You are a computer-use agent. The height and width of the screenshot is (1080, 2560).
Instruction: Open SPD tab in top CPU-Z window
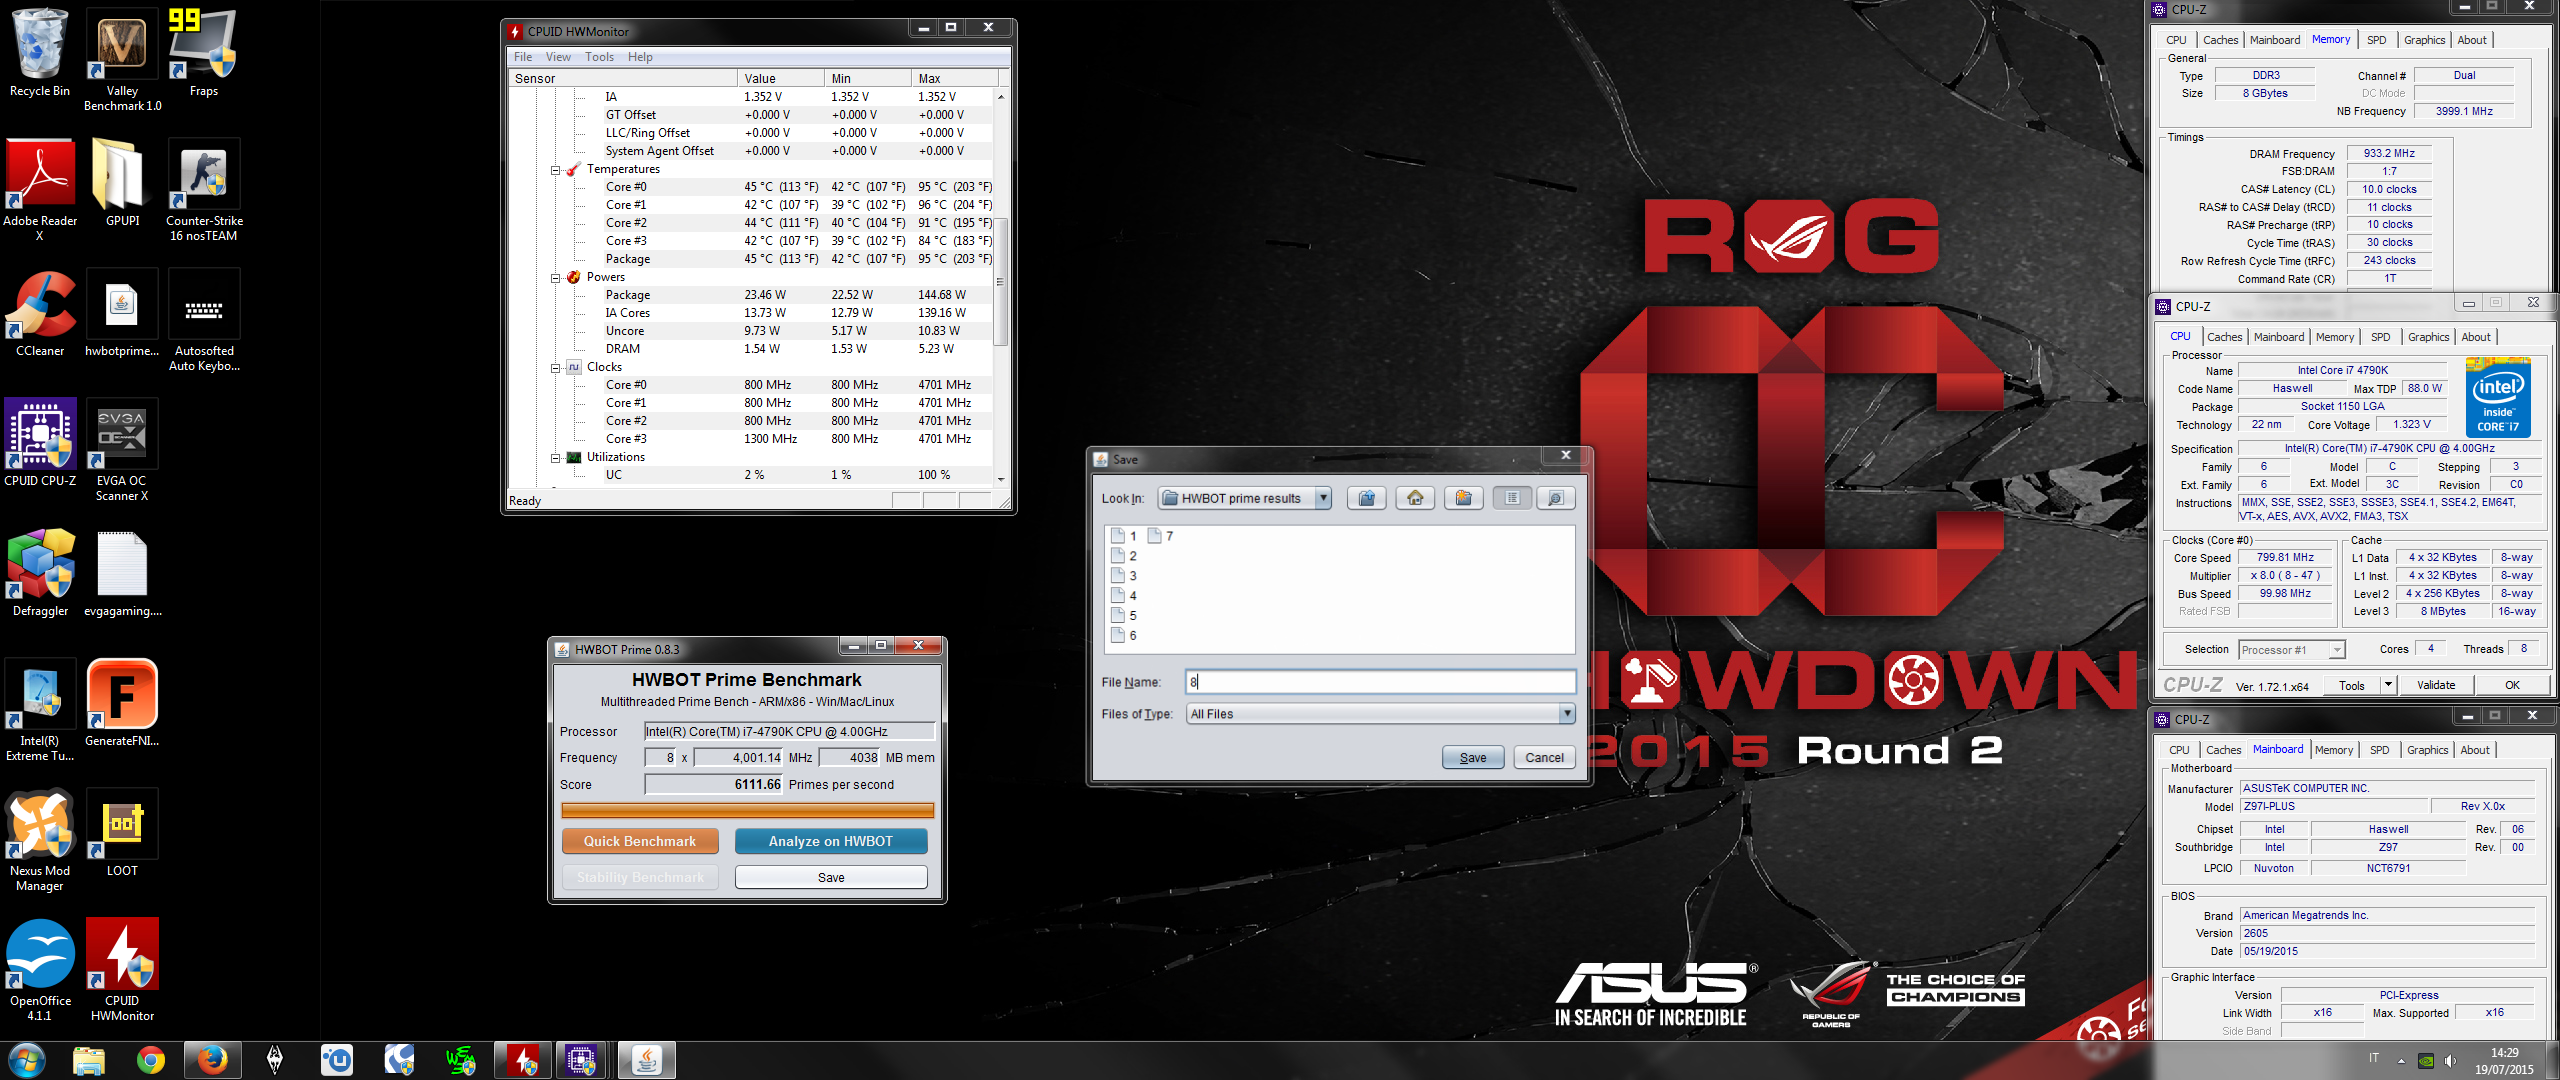pos(2376,40)
